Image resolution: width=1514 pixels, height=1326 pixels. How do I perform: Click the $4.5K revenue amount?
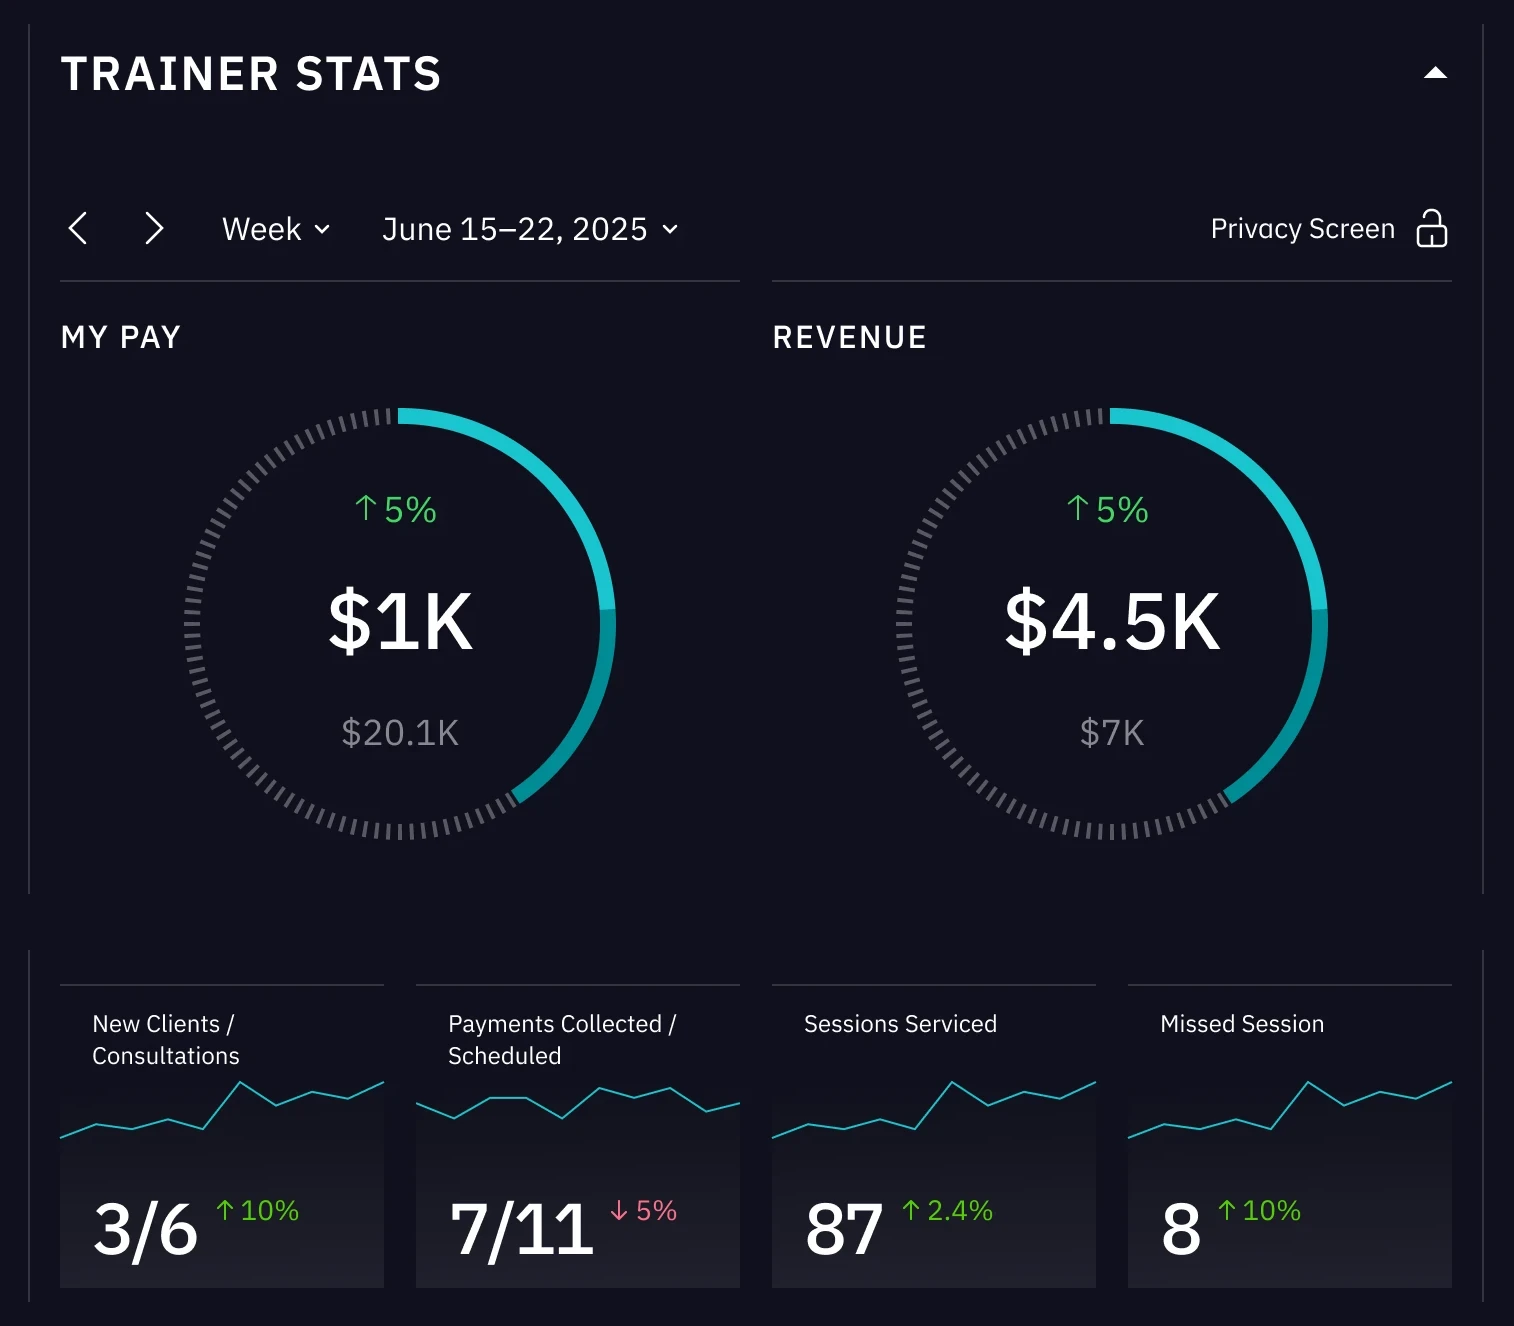coord(1112,622)
